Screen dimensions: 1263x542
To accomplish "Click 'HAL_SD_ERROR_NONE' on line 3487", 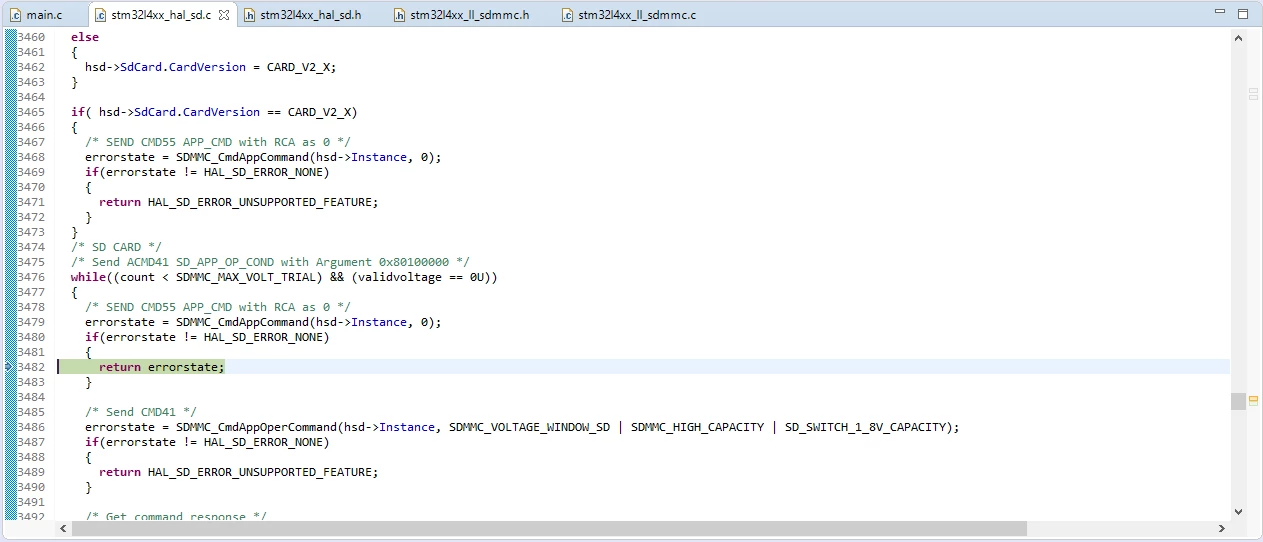I will 263,442.
